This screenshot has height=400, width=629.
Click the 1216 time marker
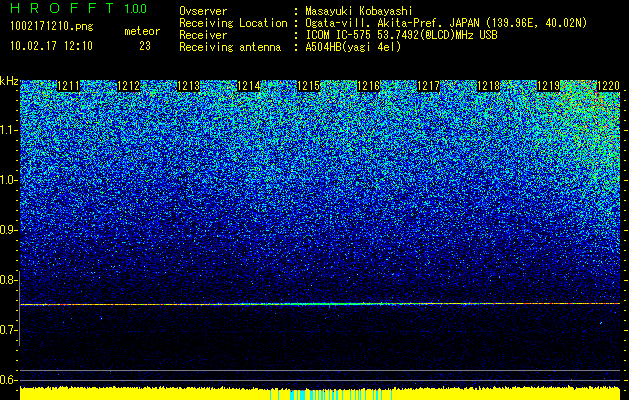(x=368, y=85)
